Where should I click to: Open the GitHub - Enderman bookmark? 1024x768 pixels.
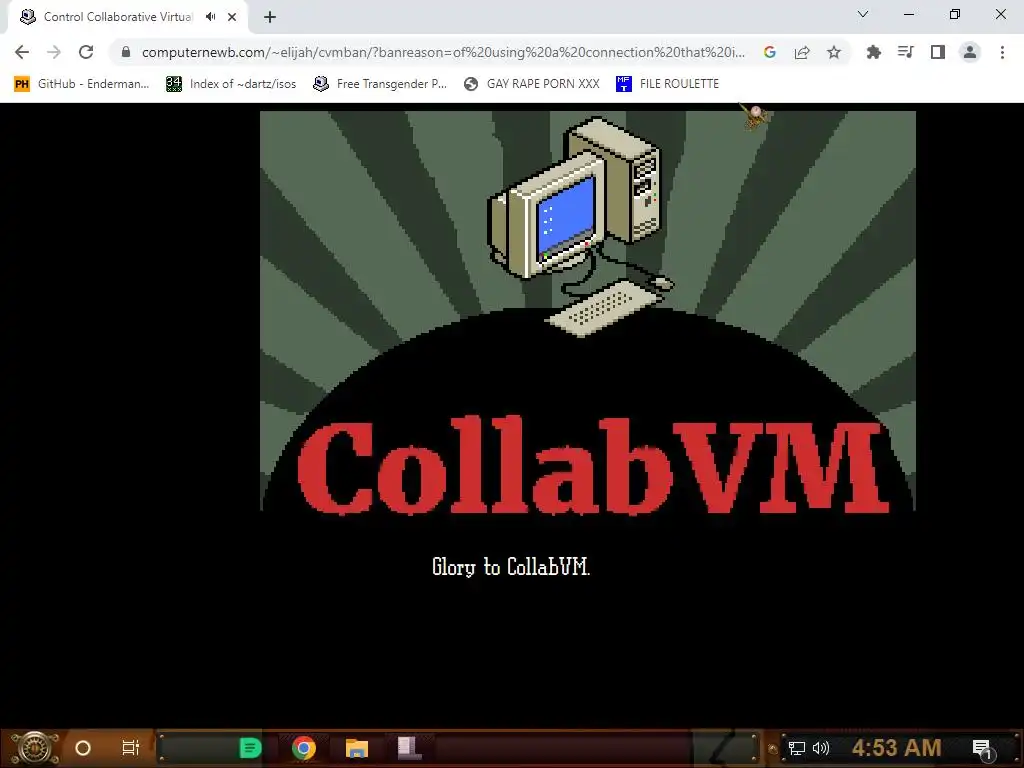[82, 84]
